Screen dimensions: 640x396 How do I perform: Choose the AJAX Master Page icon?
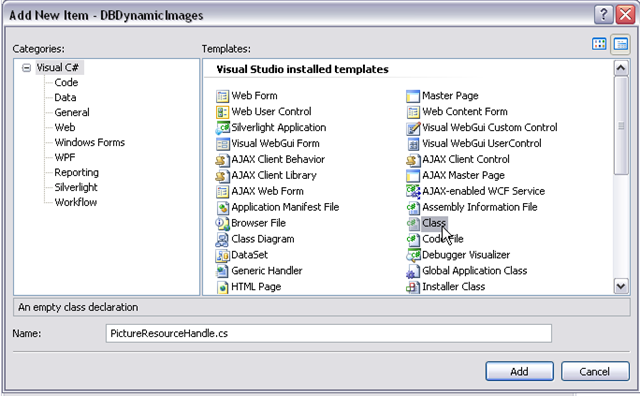tap(413, 176)
